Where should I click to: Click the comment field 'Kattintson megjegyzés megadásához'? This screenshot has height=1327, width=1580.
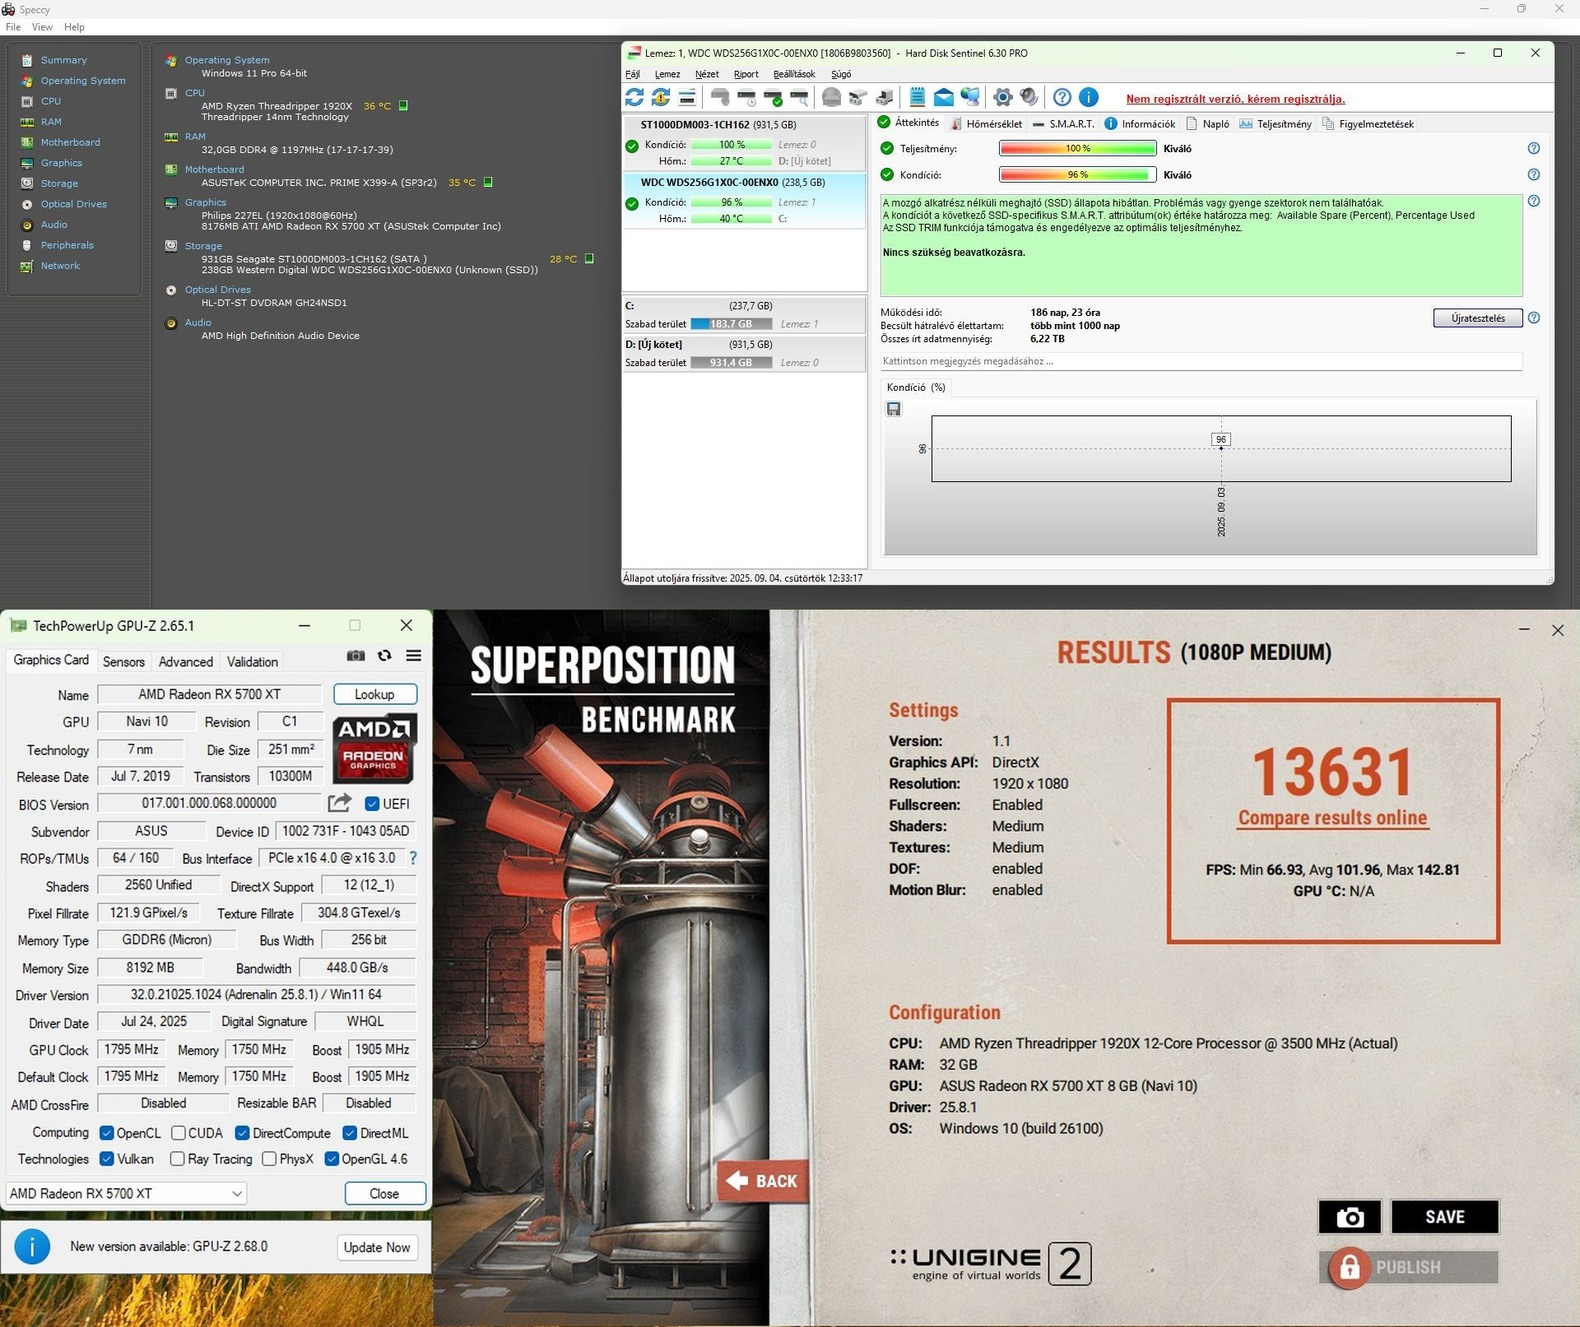pyautogui.click(x=1200, y=361)
